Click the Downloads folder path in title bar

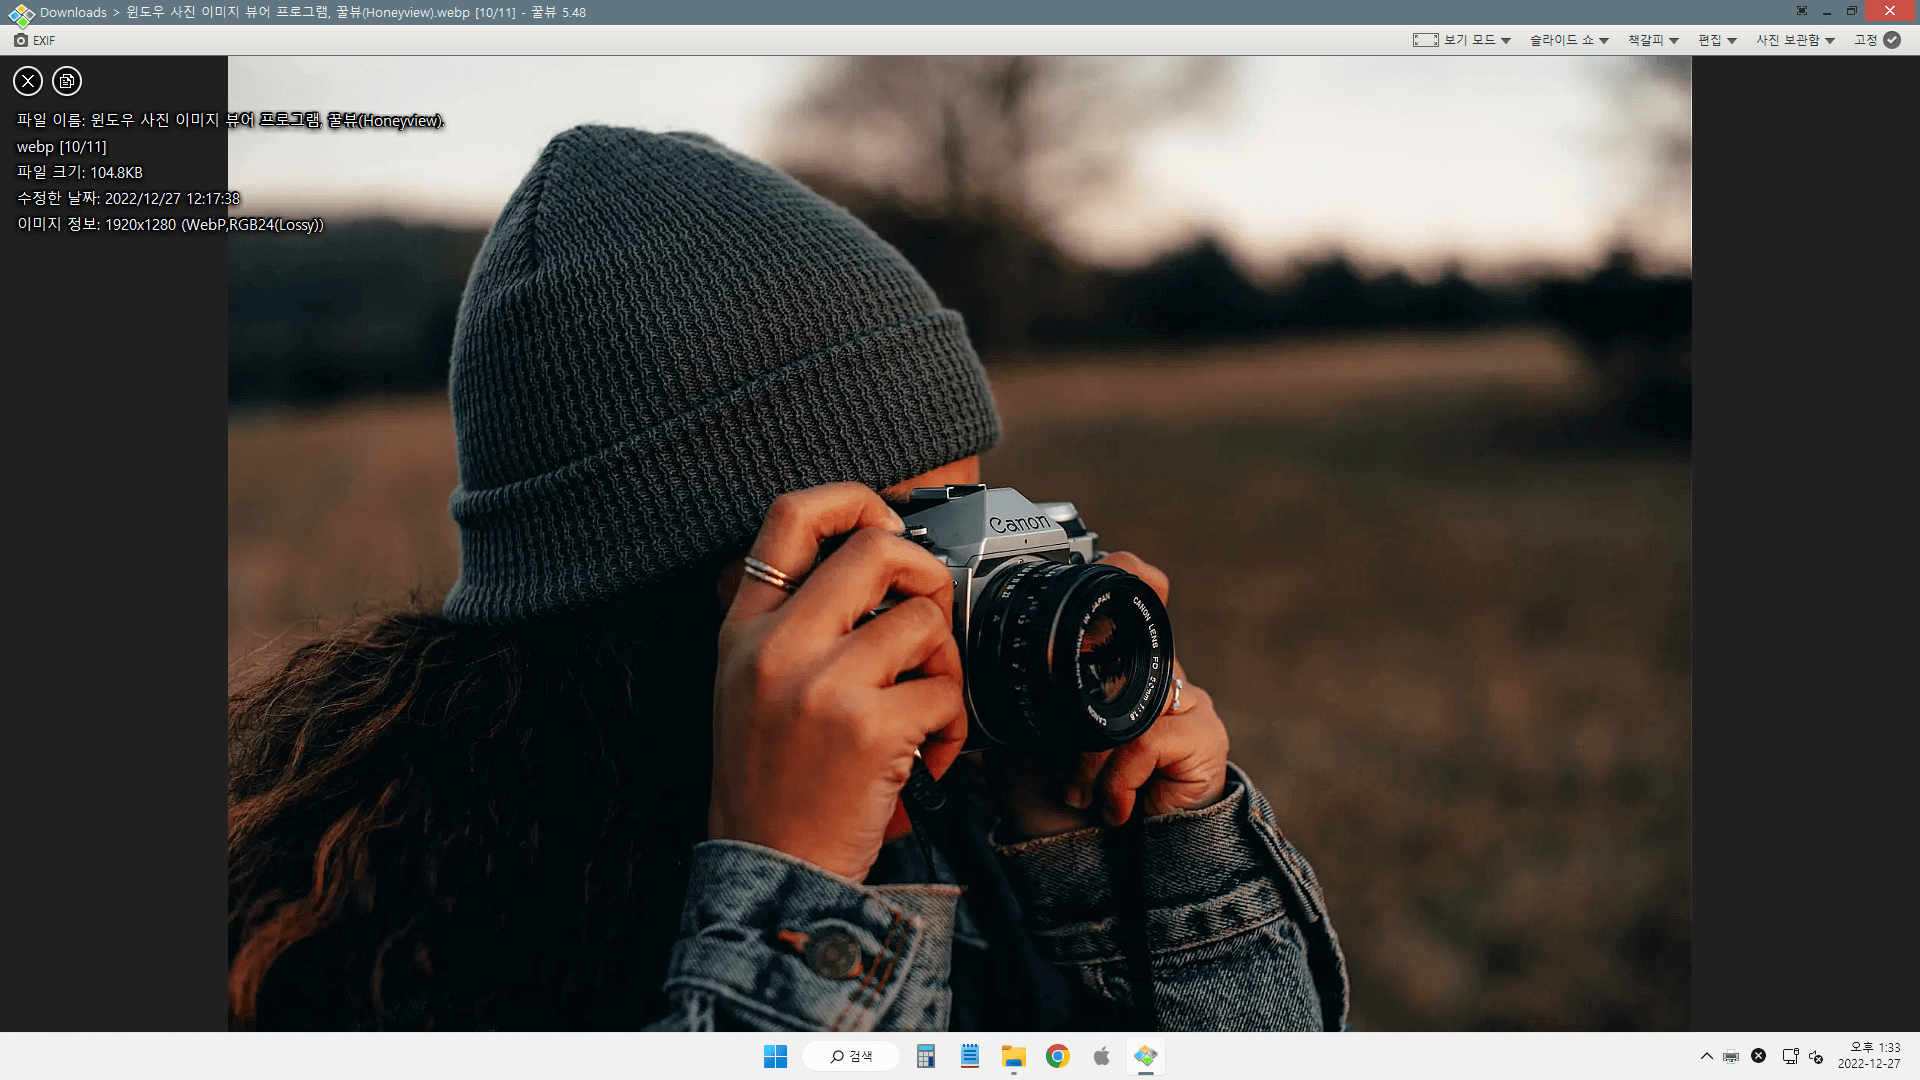pyautogui.click(x=73, y=13)
